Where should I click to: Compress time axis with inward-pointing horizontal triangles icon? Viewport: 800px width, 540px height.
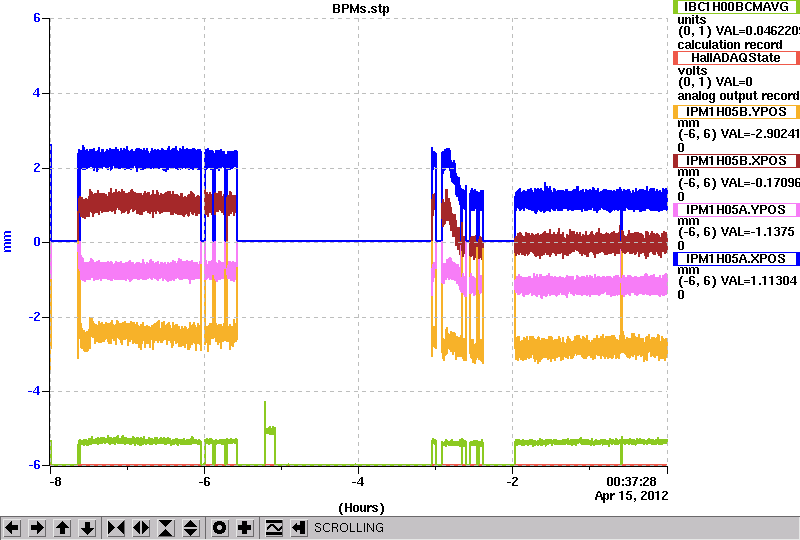pos(116,528)
